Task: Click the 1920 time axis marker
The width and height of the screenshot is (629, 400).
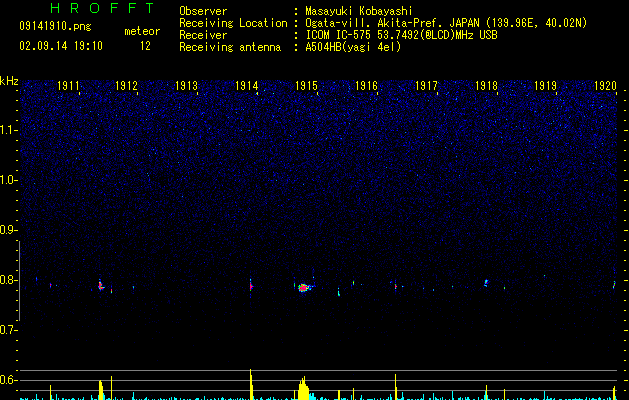Action: tap(605, 86)
